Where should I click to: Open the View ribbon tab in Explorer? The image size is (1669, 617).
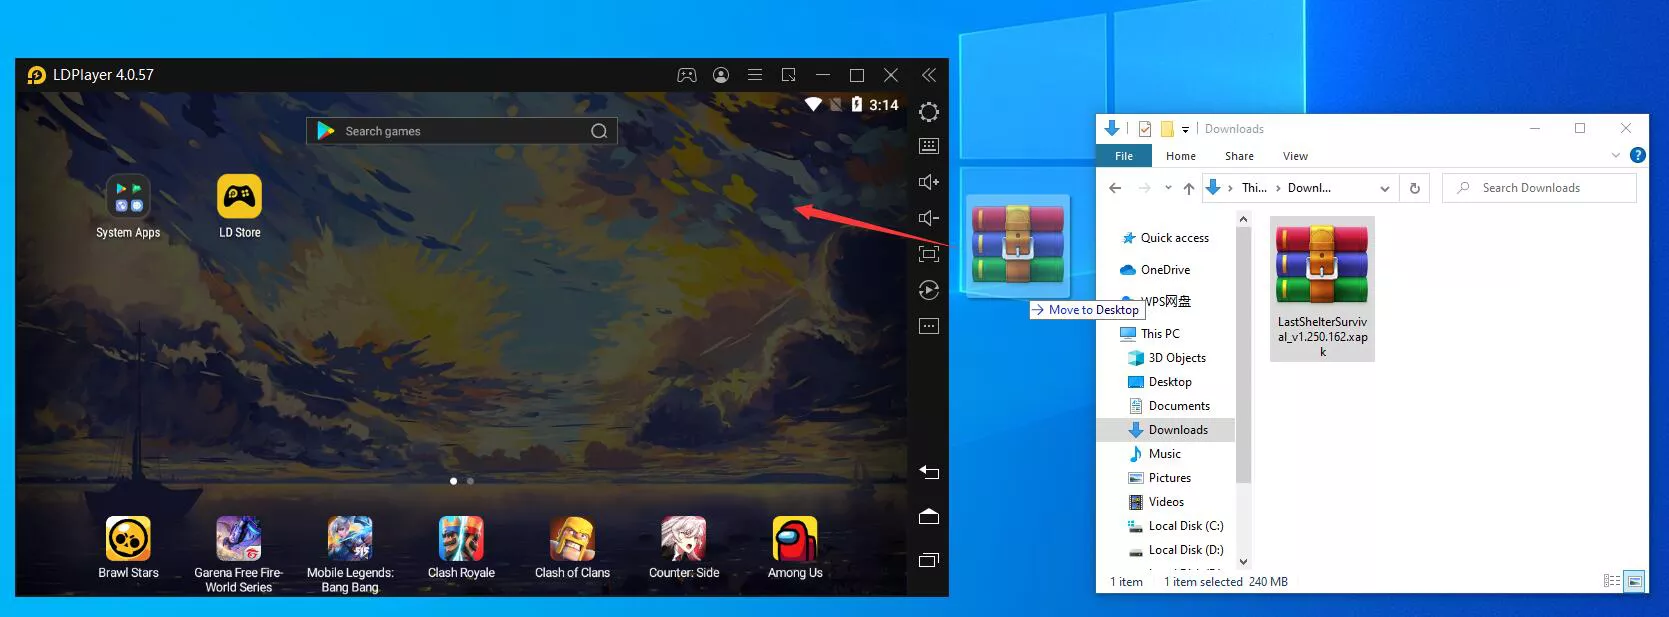[1295, 156]
